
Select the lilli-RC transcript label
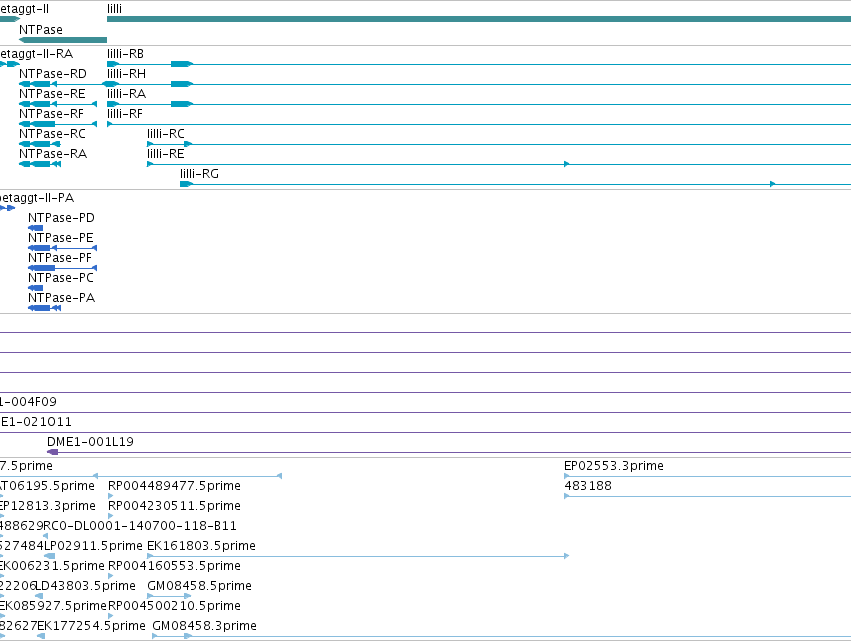pyautogui.click(x=166, y=134)
